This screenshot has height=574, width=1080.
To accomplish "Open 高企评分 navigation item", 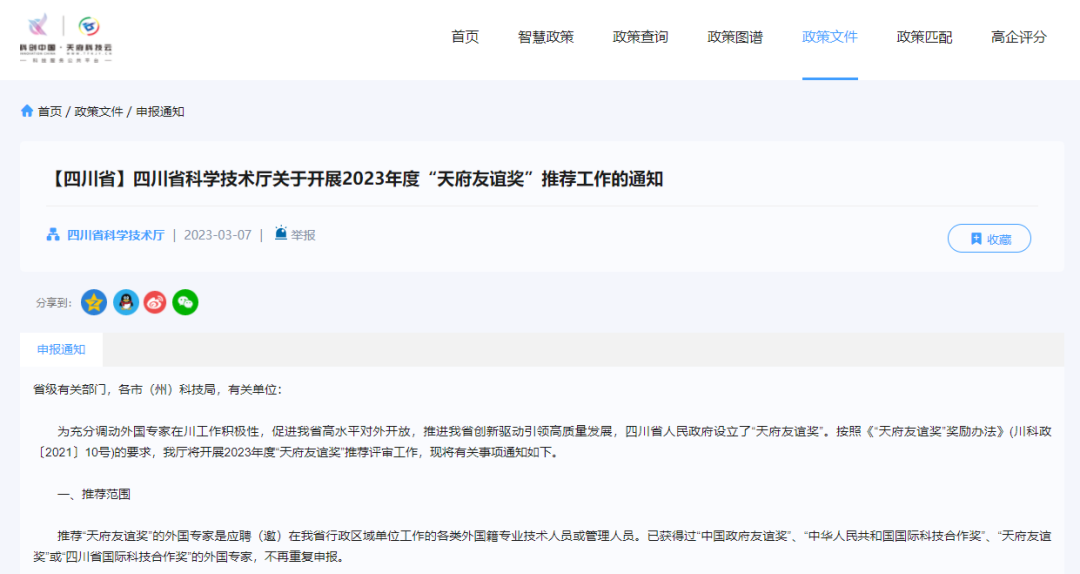I will (1019, 37).
